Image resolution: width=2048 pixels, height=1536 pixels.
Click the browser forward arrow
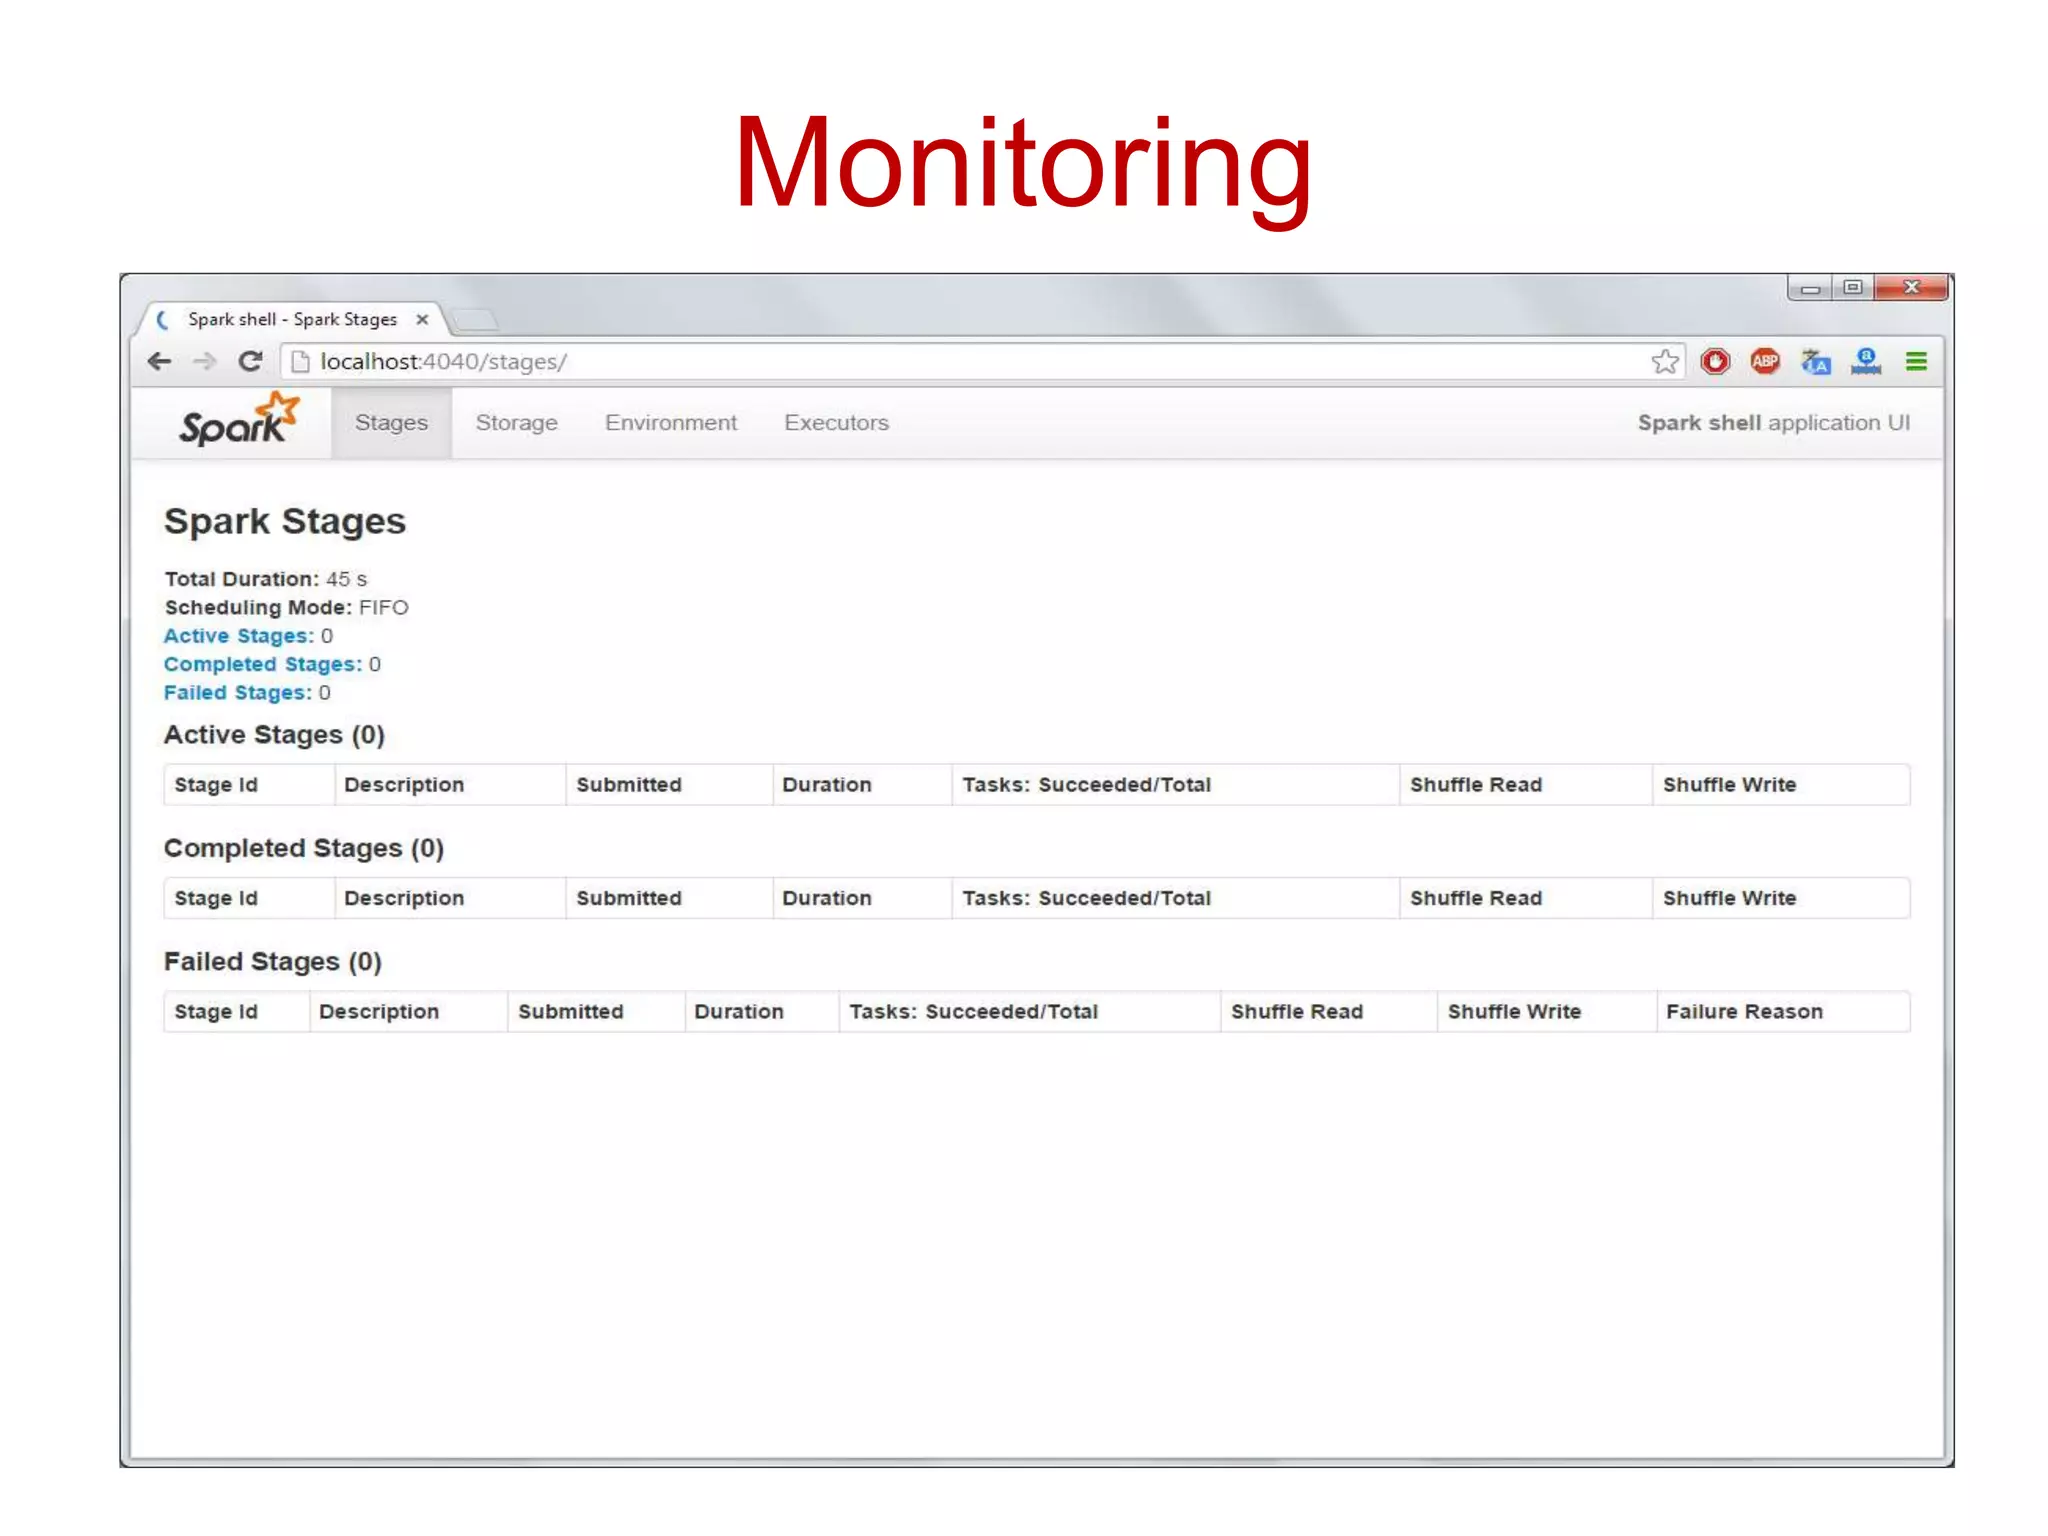click(x=204, y=361)
